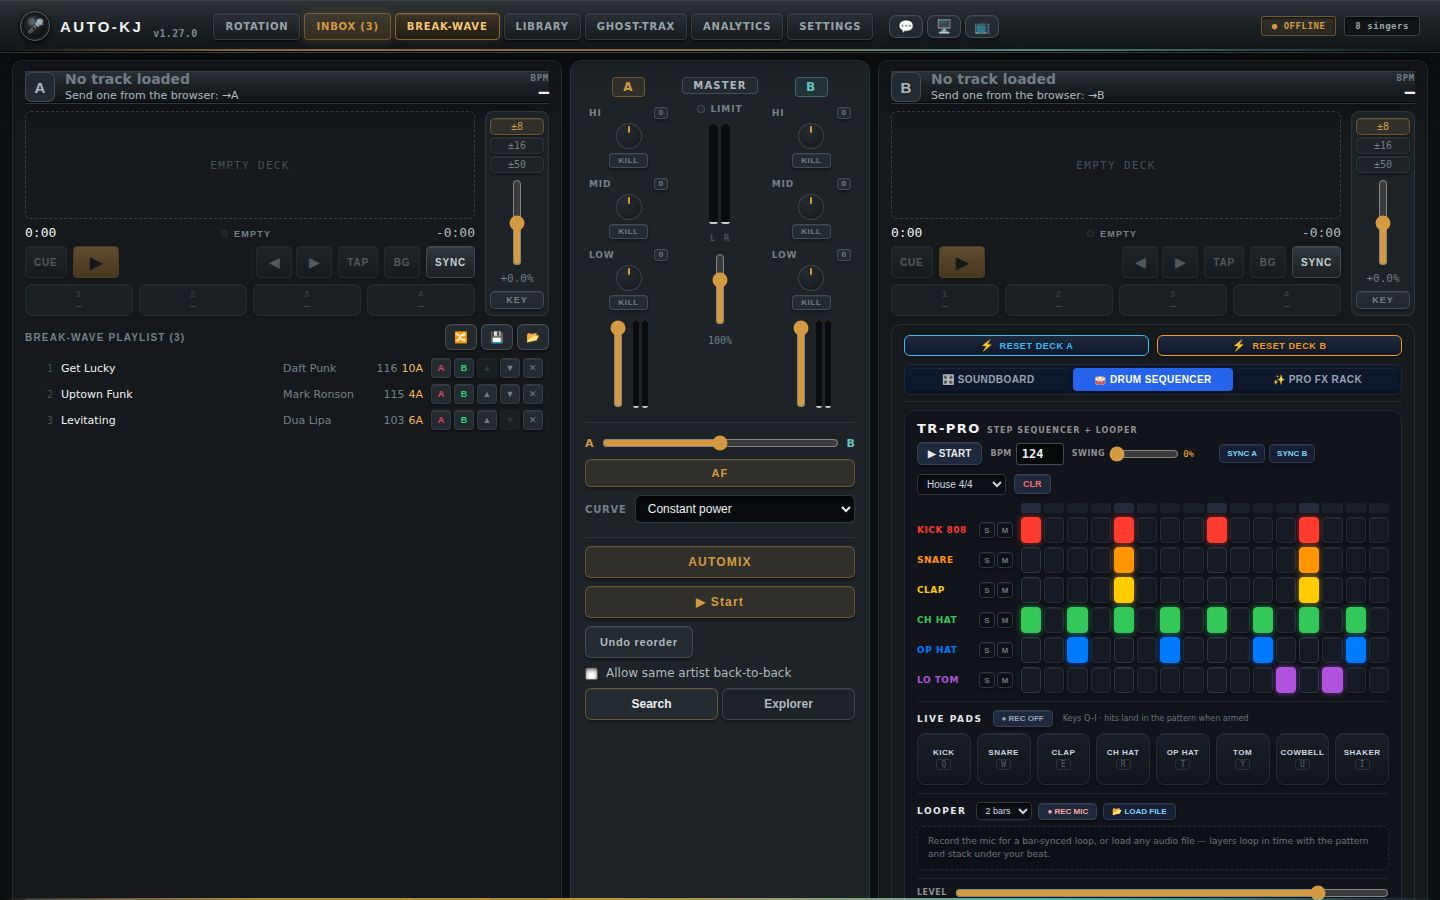1440x900 pixels.
Task: Play deck B
Action: (x=962, y=262)
